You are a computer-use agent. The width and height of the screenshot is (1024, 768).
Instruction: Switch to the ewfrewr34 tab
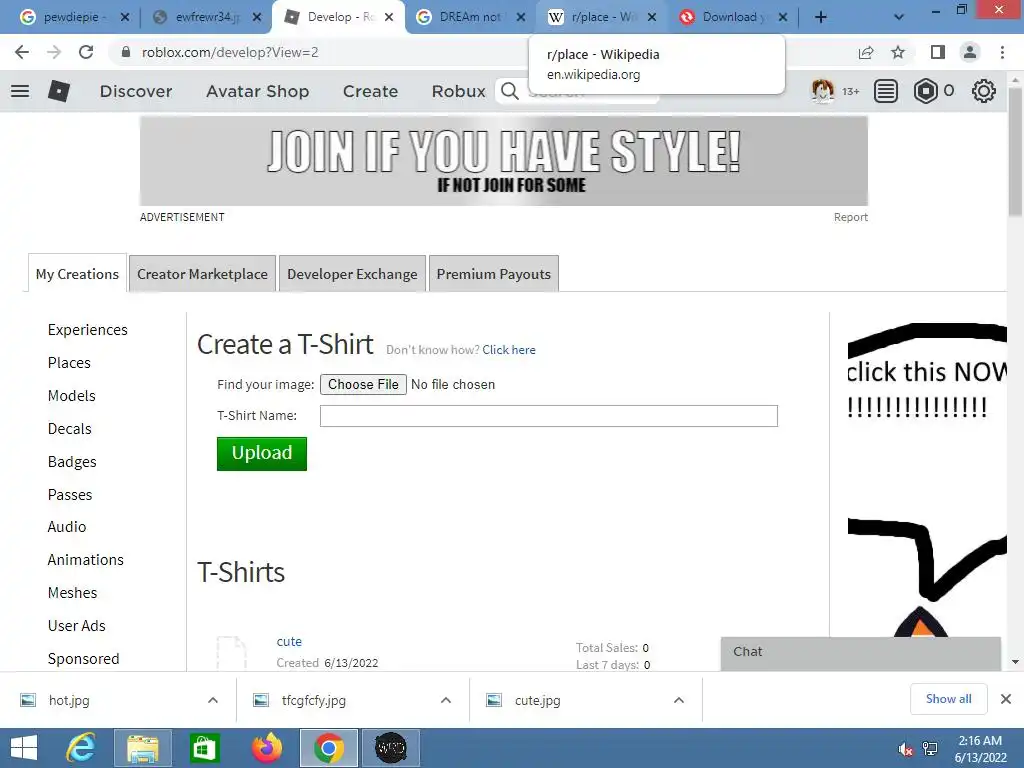pyautogui.click(x=206, y=17)
